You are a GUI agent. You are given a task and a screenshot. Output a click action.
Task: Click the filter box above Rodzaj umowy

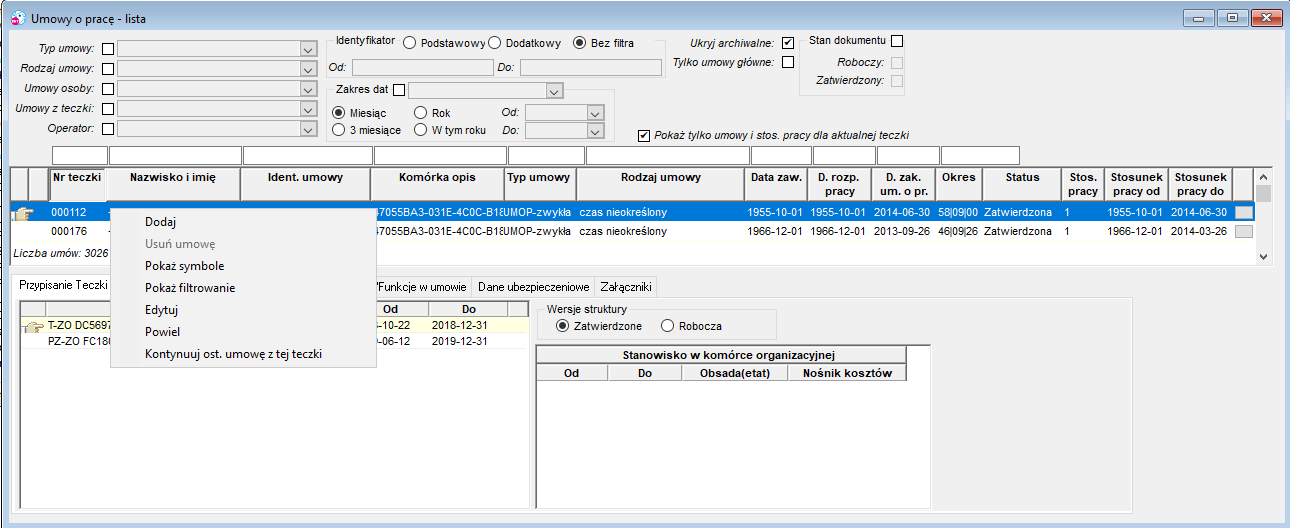pyautogui.click(x=667, y=155)
